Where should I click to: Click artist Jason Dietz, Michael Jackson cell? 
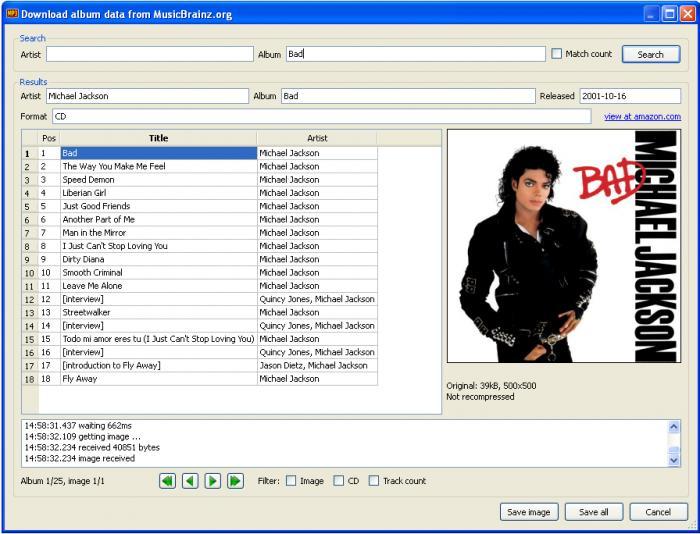[317, 366]
